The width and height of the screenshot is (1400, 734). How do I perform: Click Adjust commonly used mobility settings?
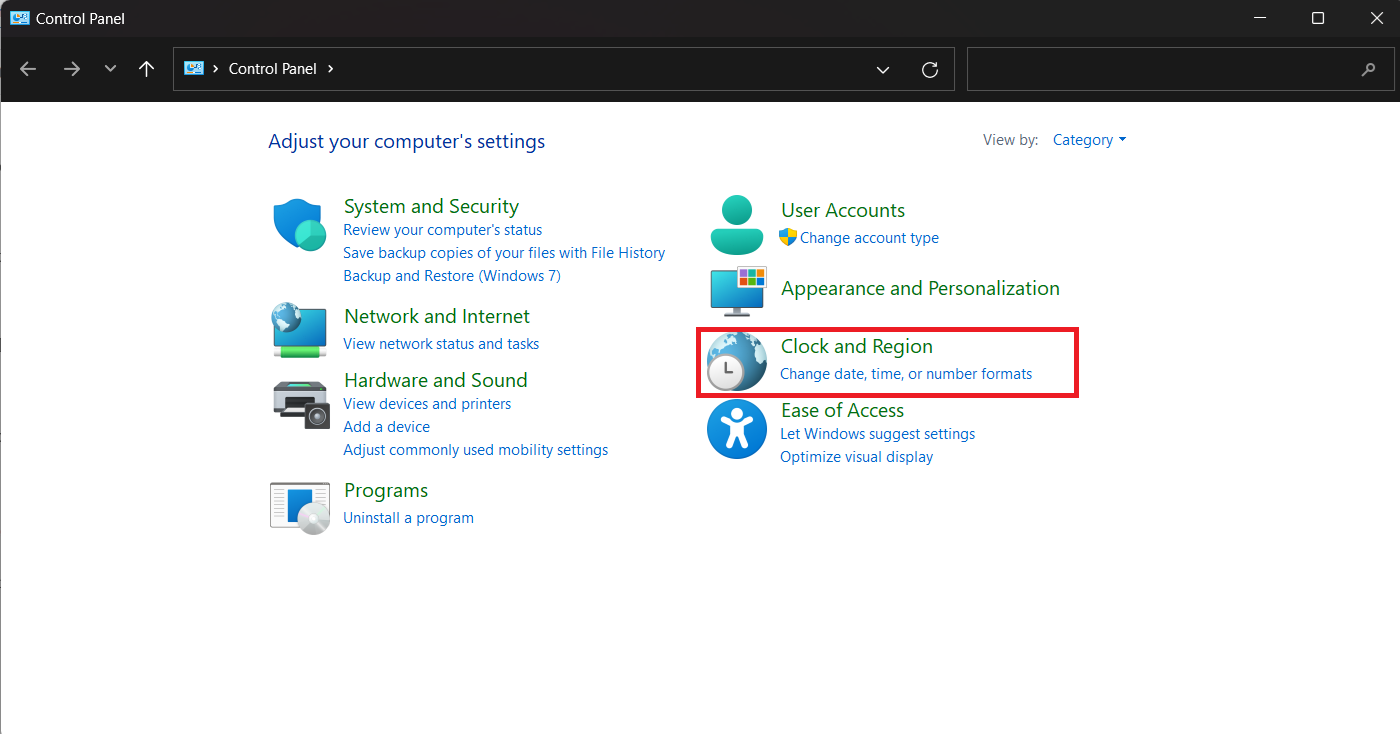point(475,450)
